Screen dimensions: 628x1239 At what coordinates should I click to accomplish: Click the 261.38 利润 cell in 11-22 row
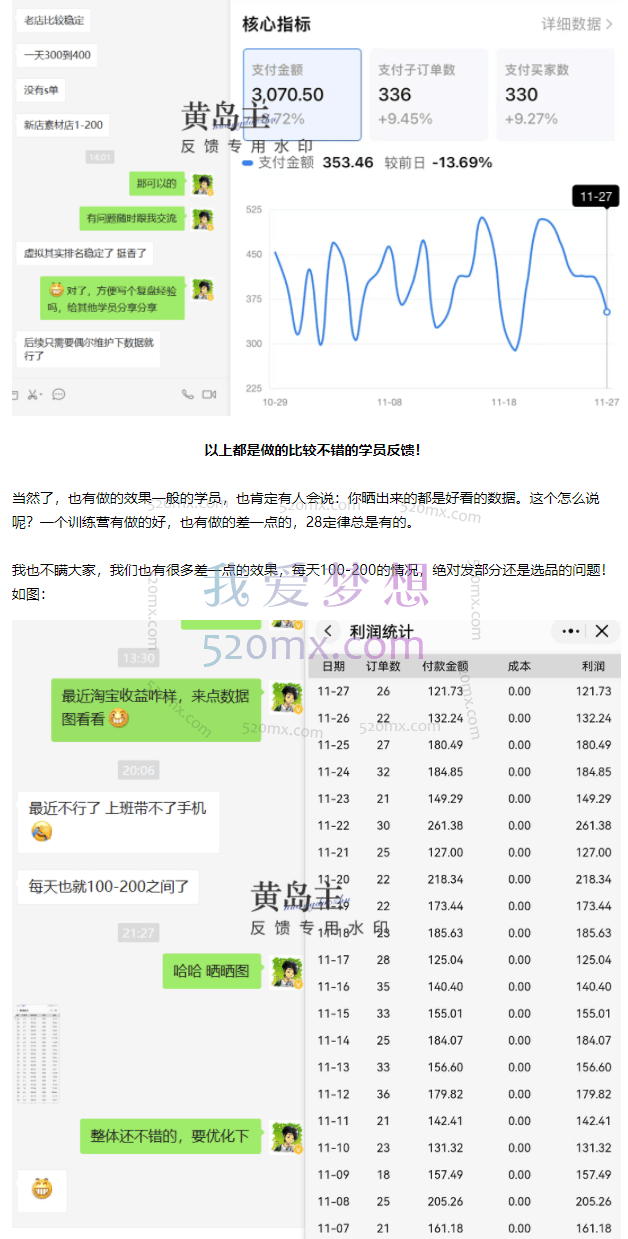(x=593, y=826)
